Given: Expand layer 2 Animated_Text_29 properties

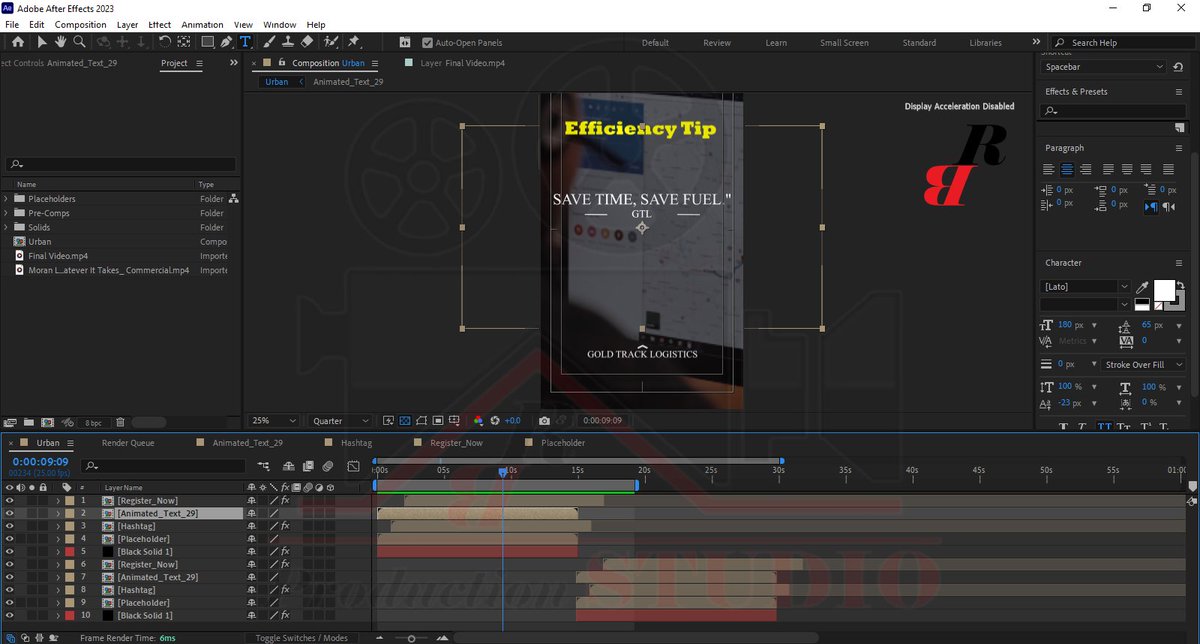Looking at the screenshot, I should 58,513.
